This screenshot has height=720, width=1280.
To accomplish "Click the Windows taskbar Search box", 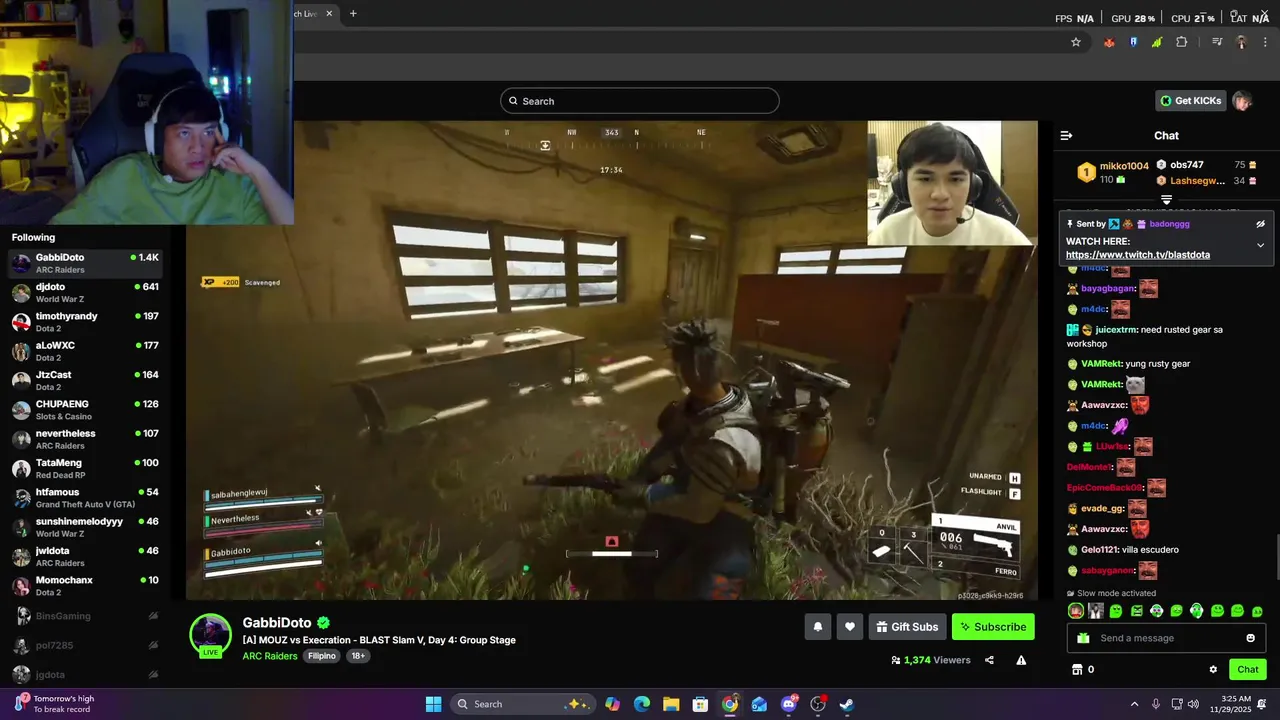I will (522, 704).
